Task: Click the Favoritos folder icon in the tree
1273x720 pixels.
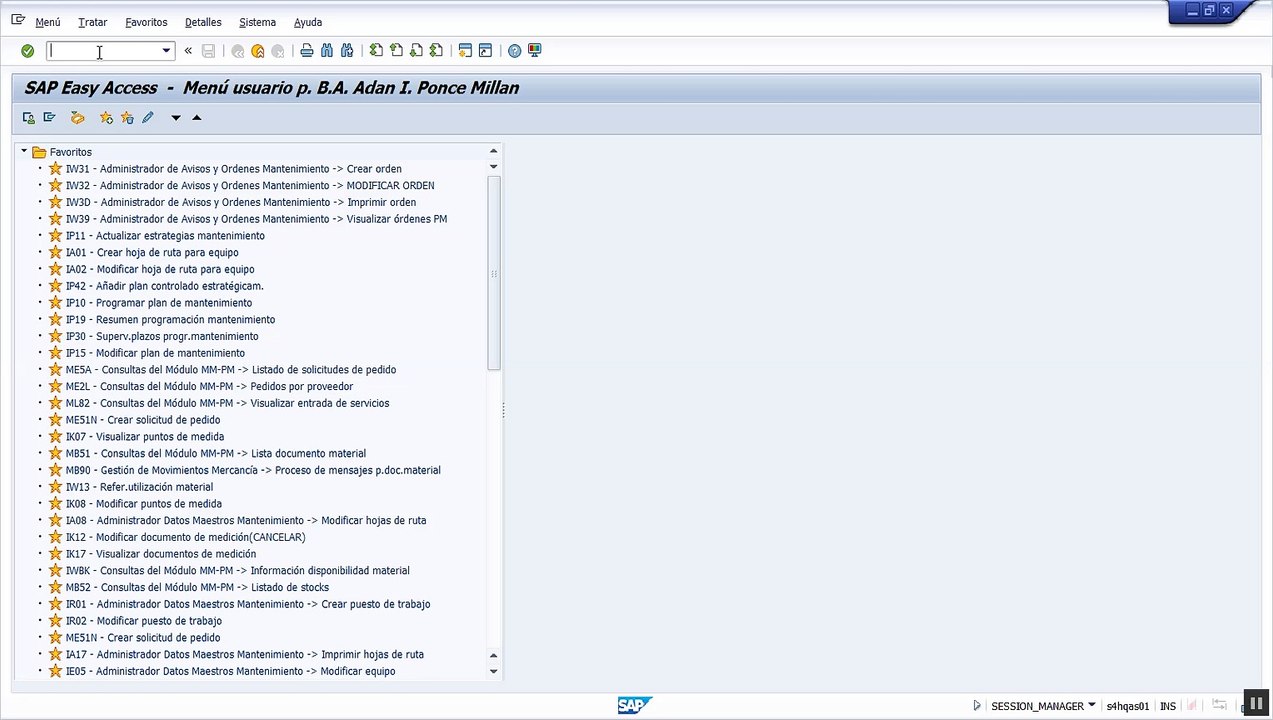Action: click(39, 152)
